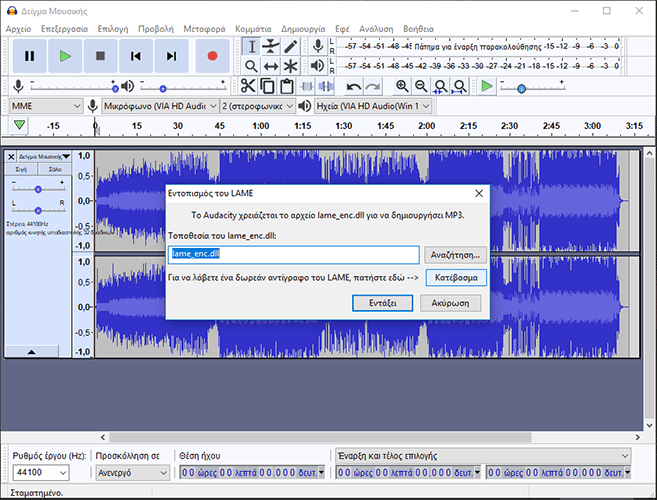This screenshot has width=657, height=500.
Task: Click the track gain slider handle
Action: [x=38, y=189]
